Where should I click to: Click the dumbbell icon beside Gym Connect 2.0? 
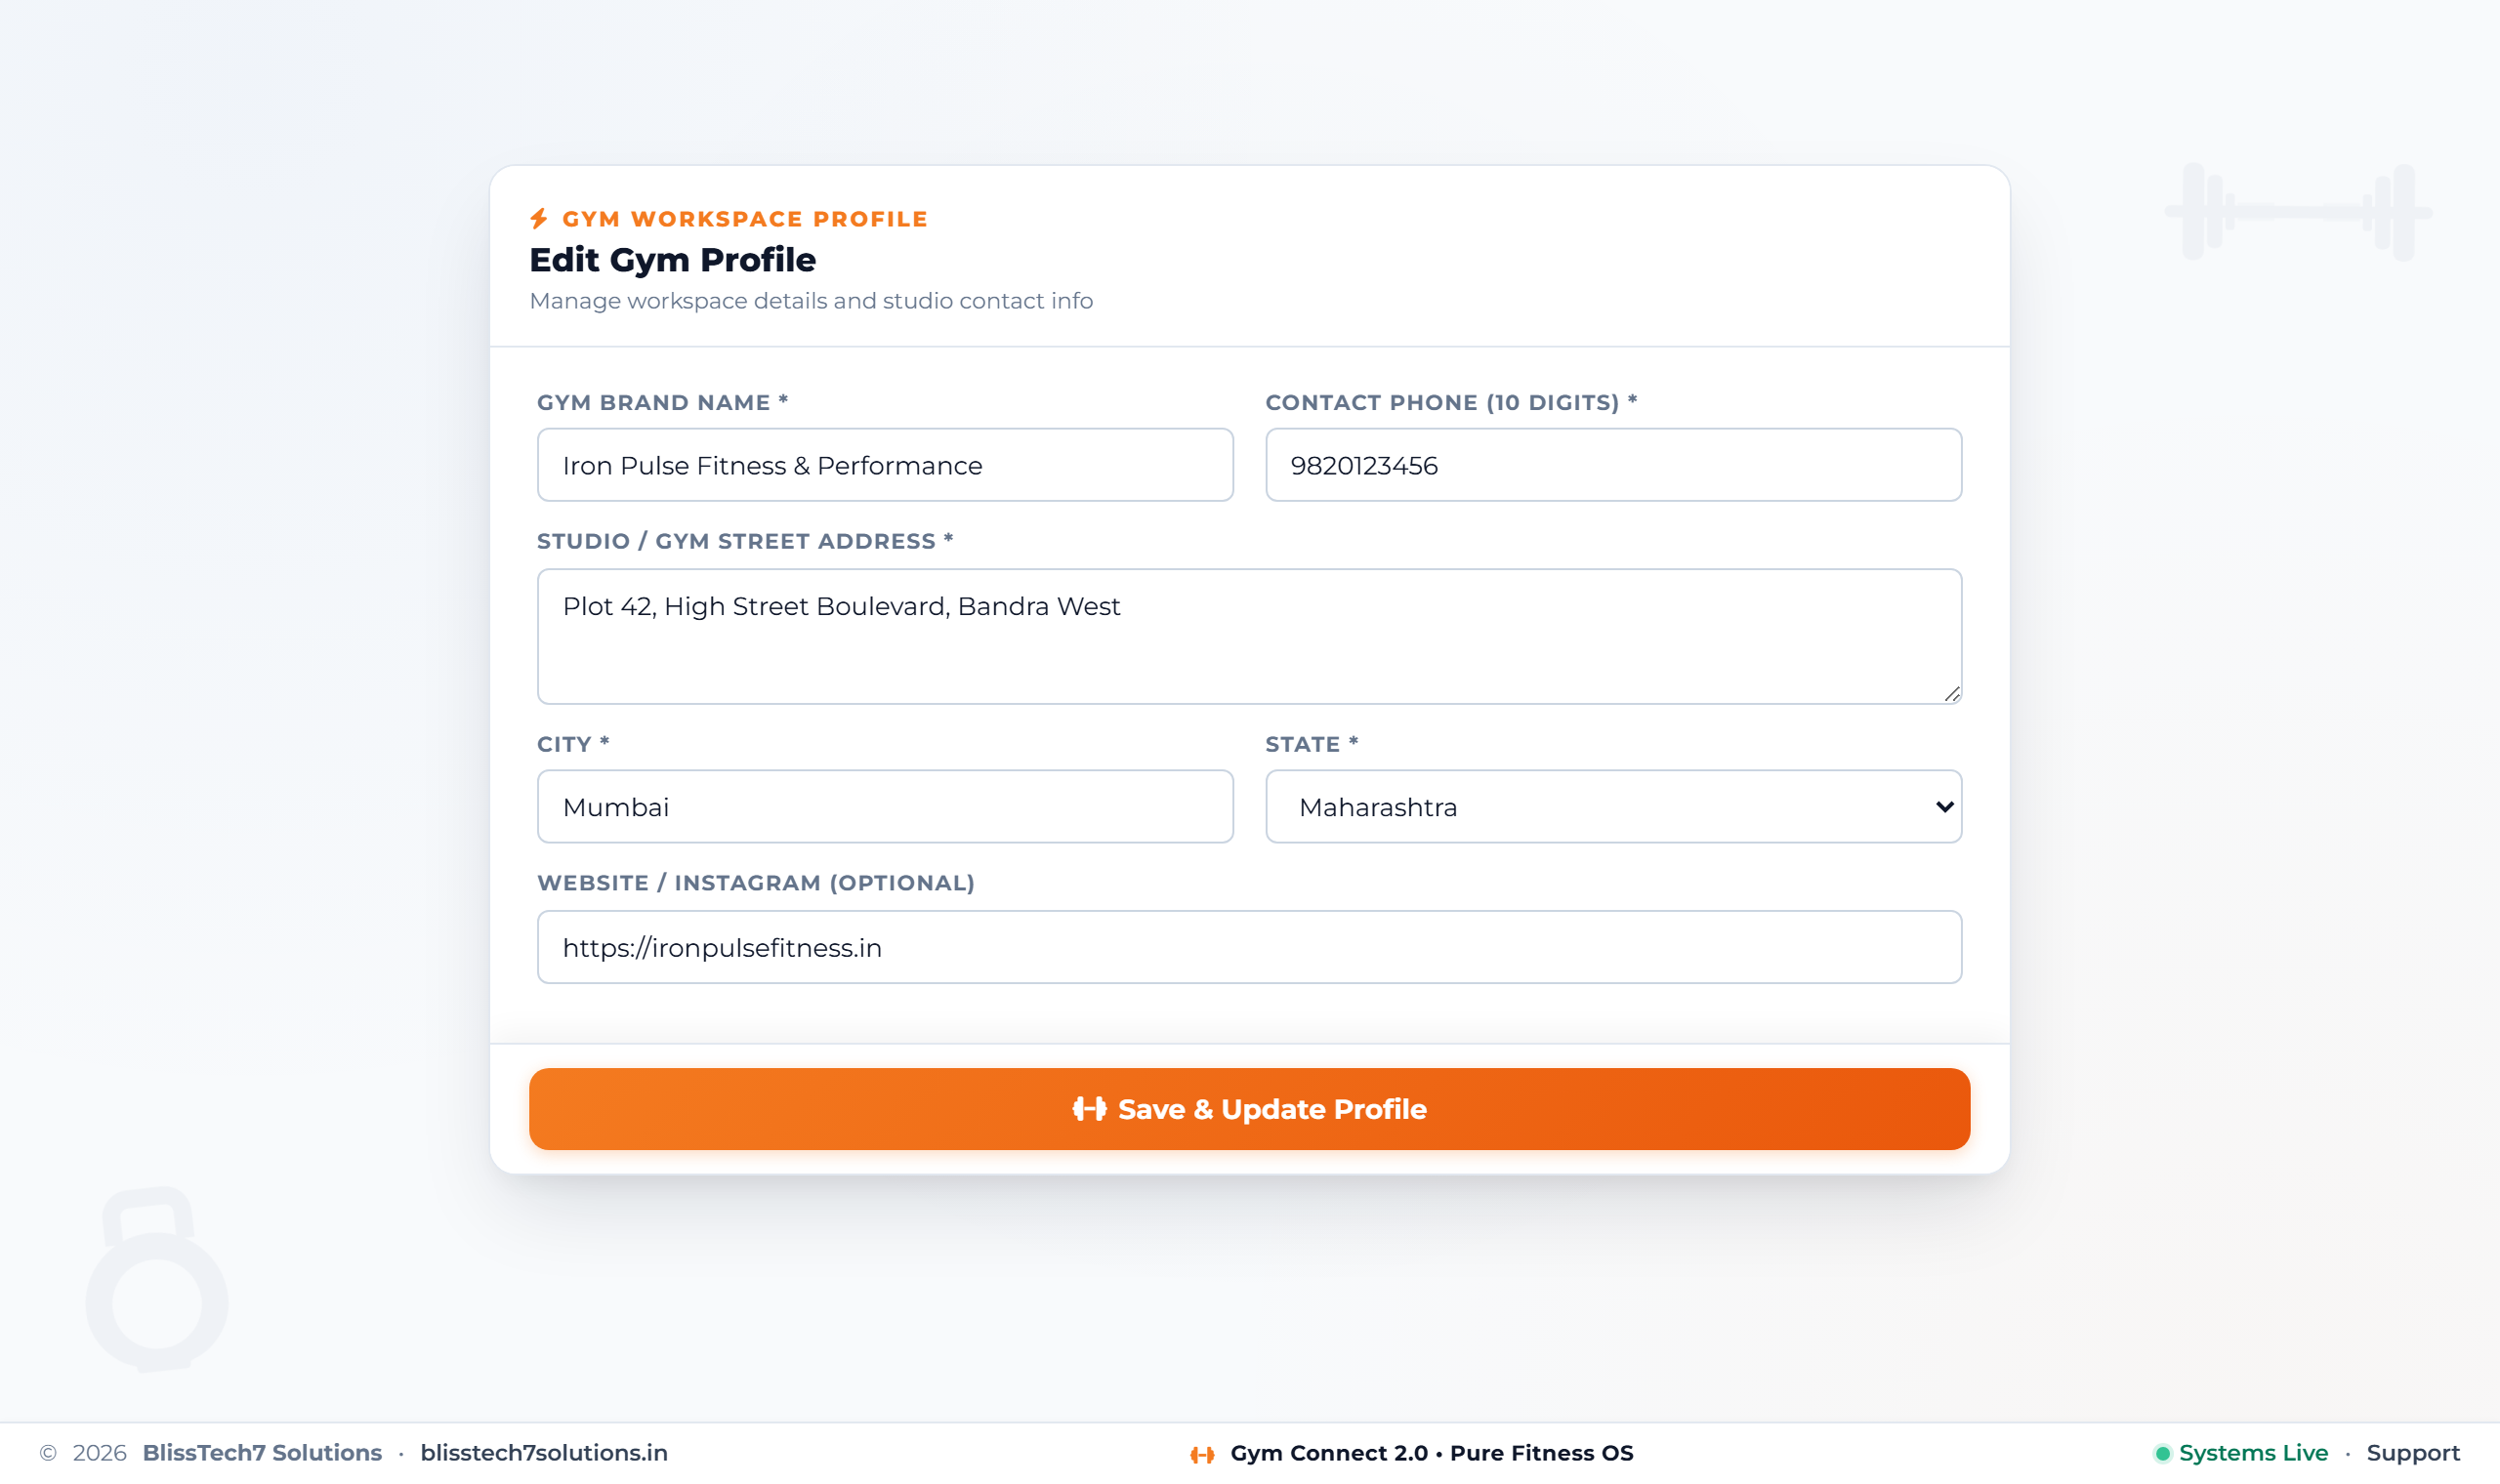(x=1202, y=1454)
